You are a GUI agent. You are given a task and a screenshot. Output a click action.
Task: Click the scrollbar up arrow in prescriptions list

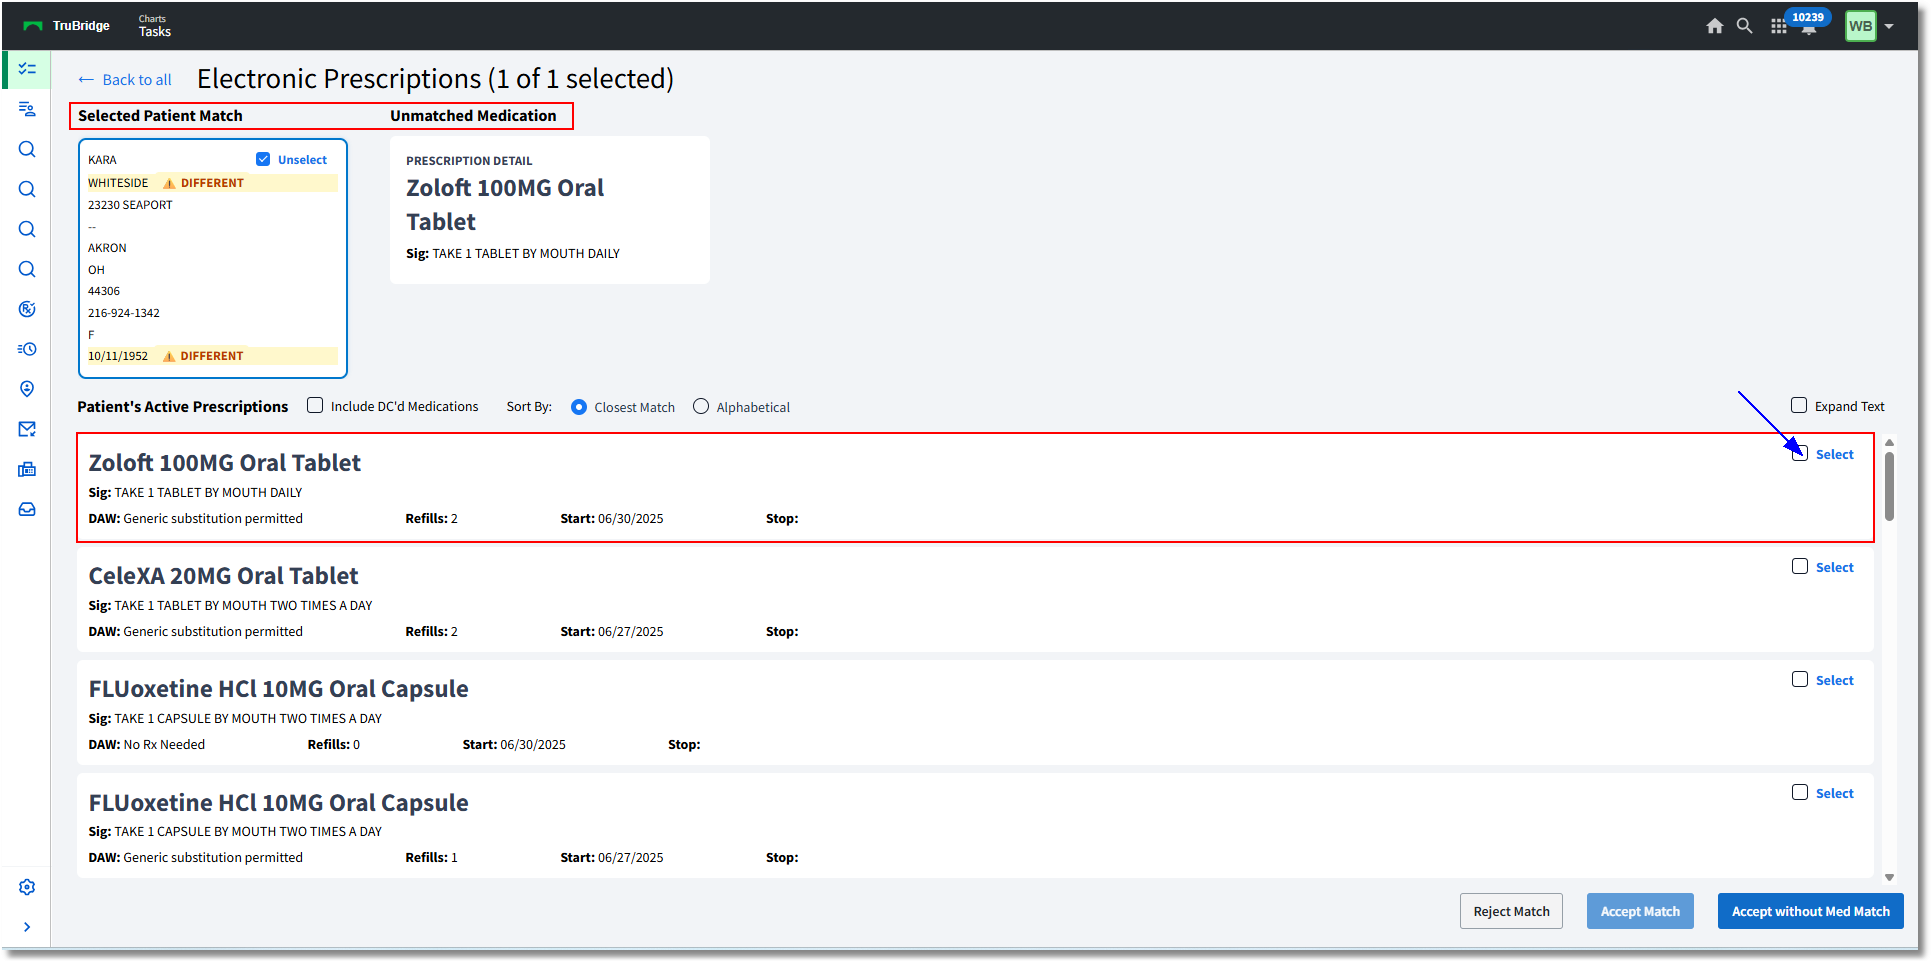[x=1889, y=442]
